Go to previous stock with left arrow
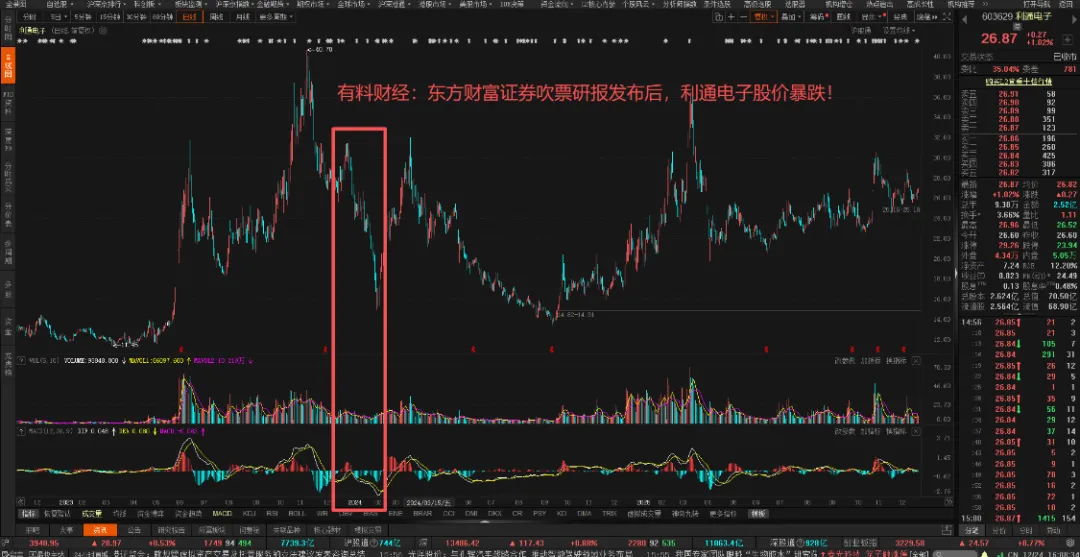The height and width of the screenshot is (557, 1080). tap(964, 19)
